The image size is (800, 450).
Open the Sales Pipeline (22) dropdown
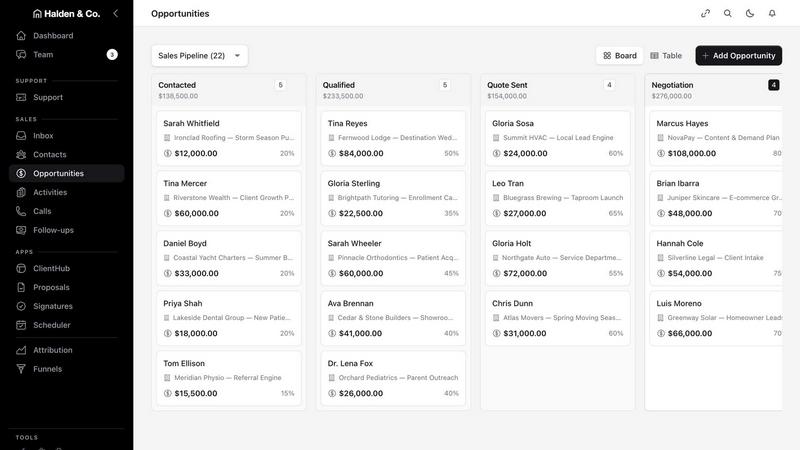pyautogui.click(x=199, y=56)
